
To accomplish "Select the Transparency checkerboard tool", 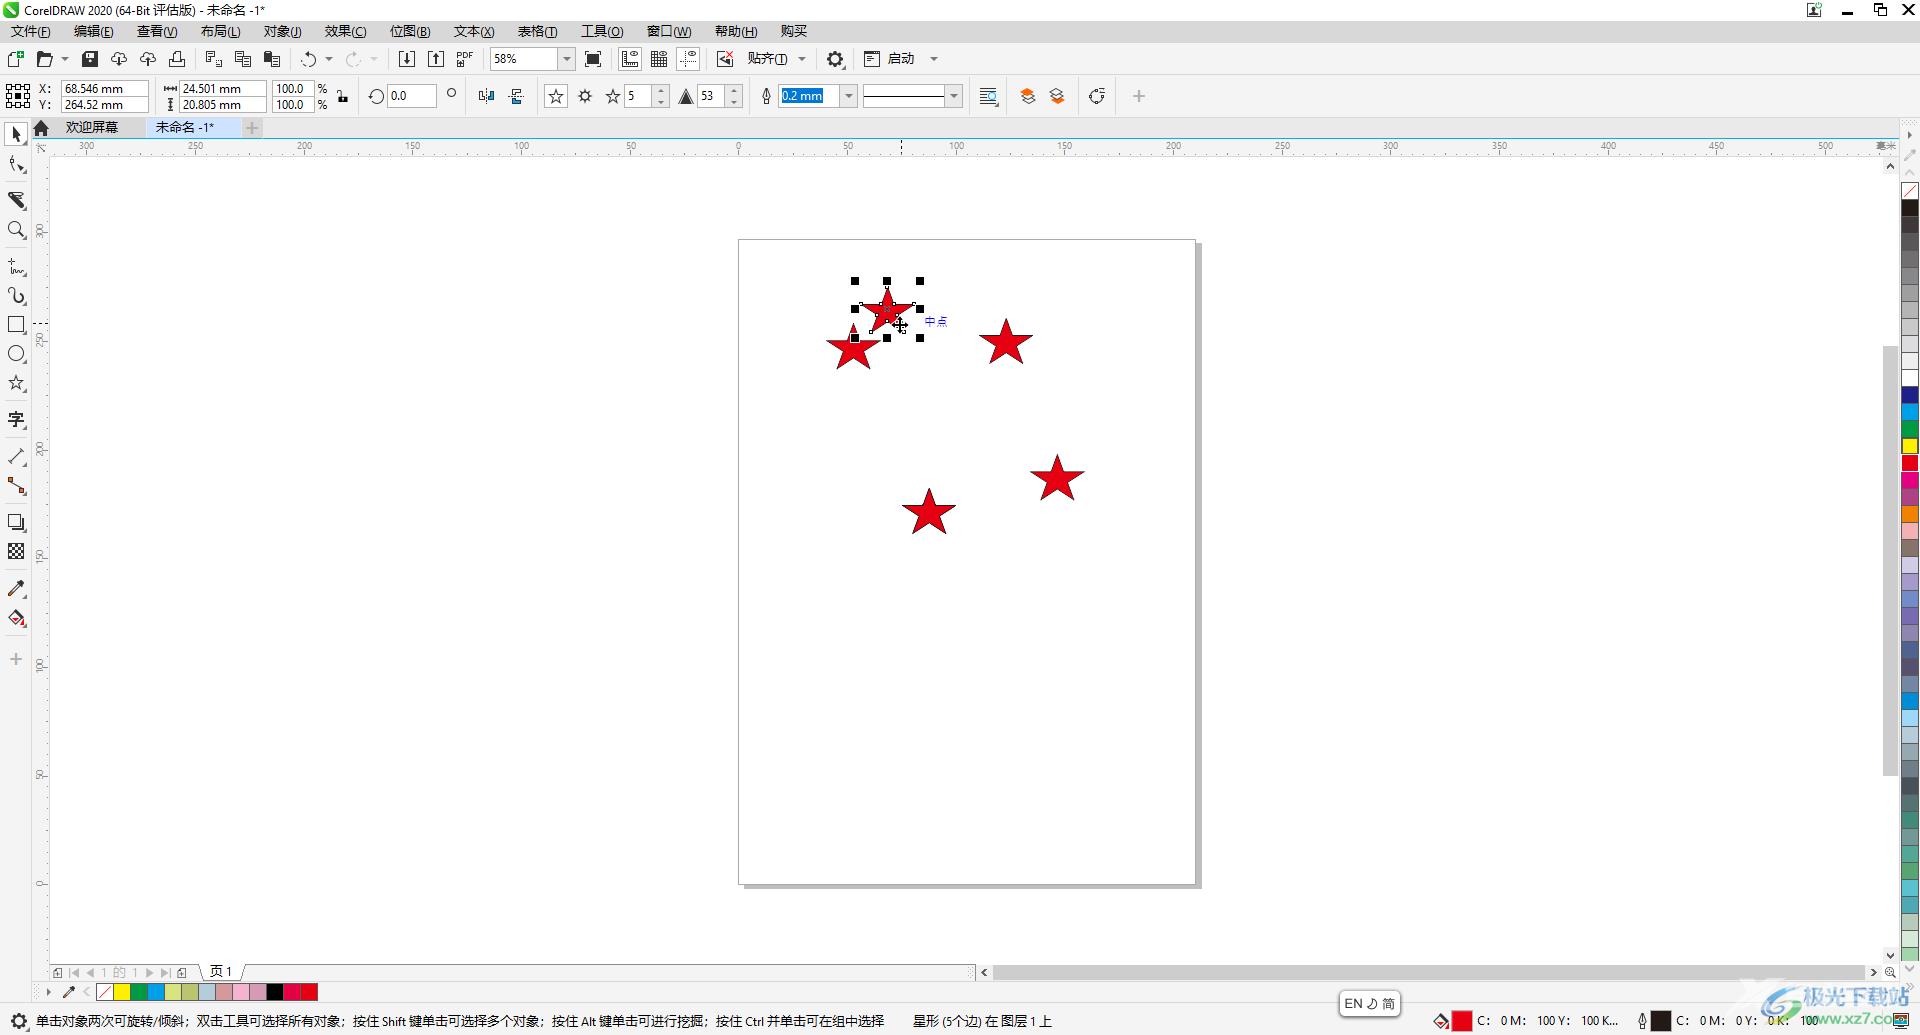I will coord(16,552).
